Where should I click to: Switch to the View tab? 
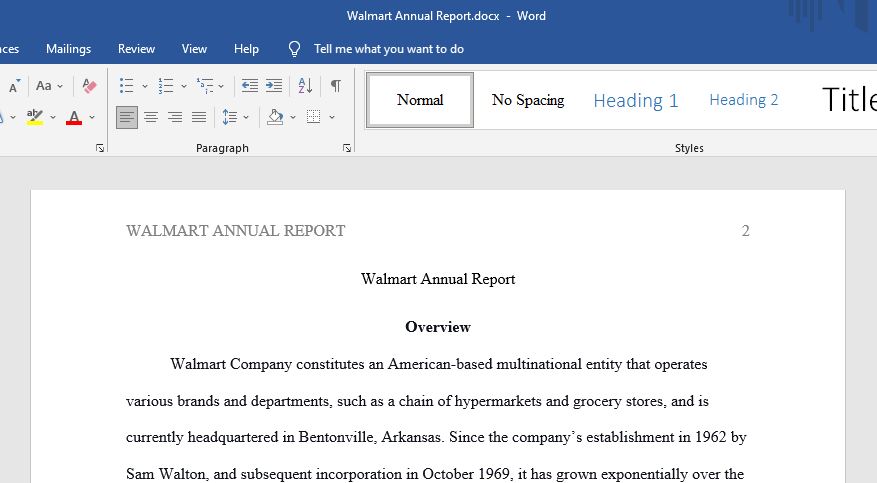tap(194, 49)
